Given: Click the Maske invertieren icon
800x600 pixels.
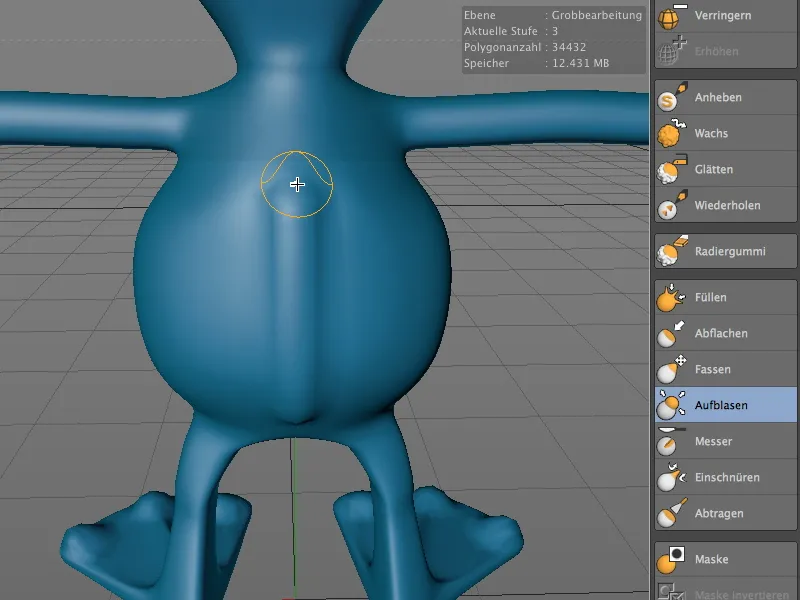Looking at the screenshot, I should (x=671, y=592).
